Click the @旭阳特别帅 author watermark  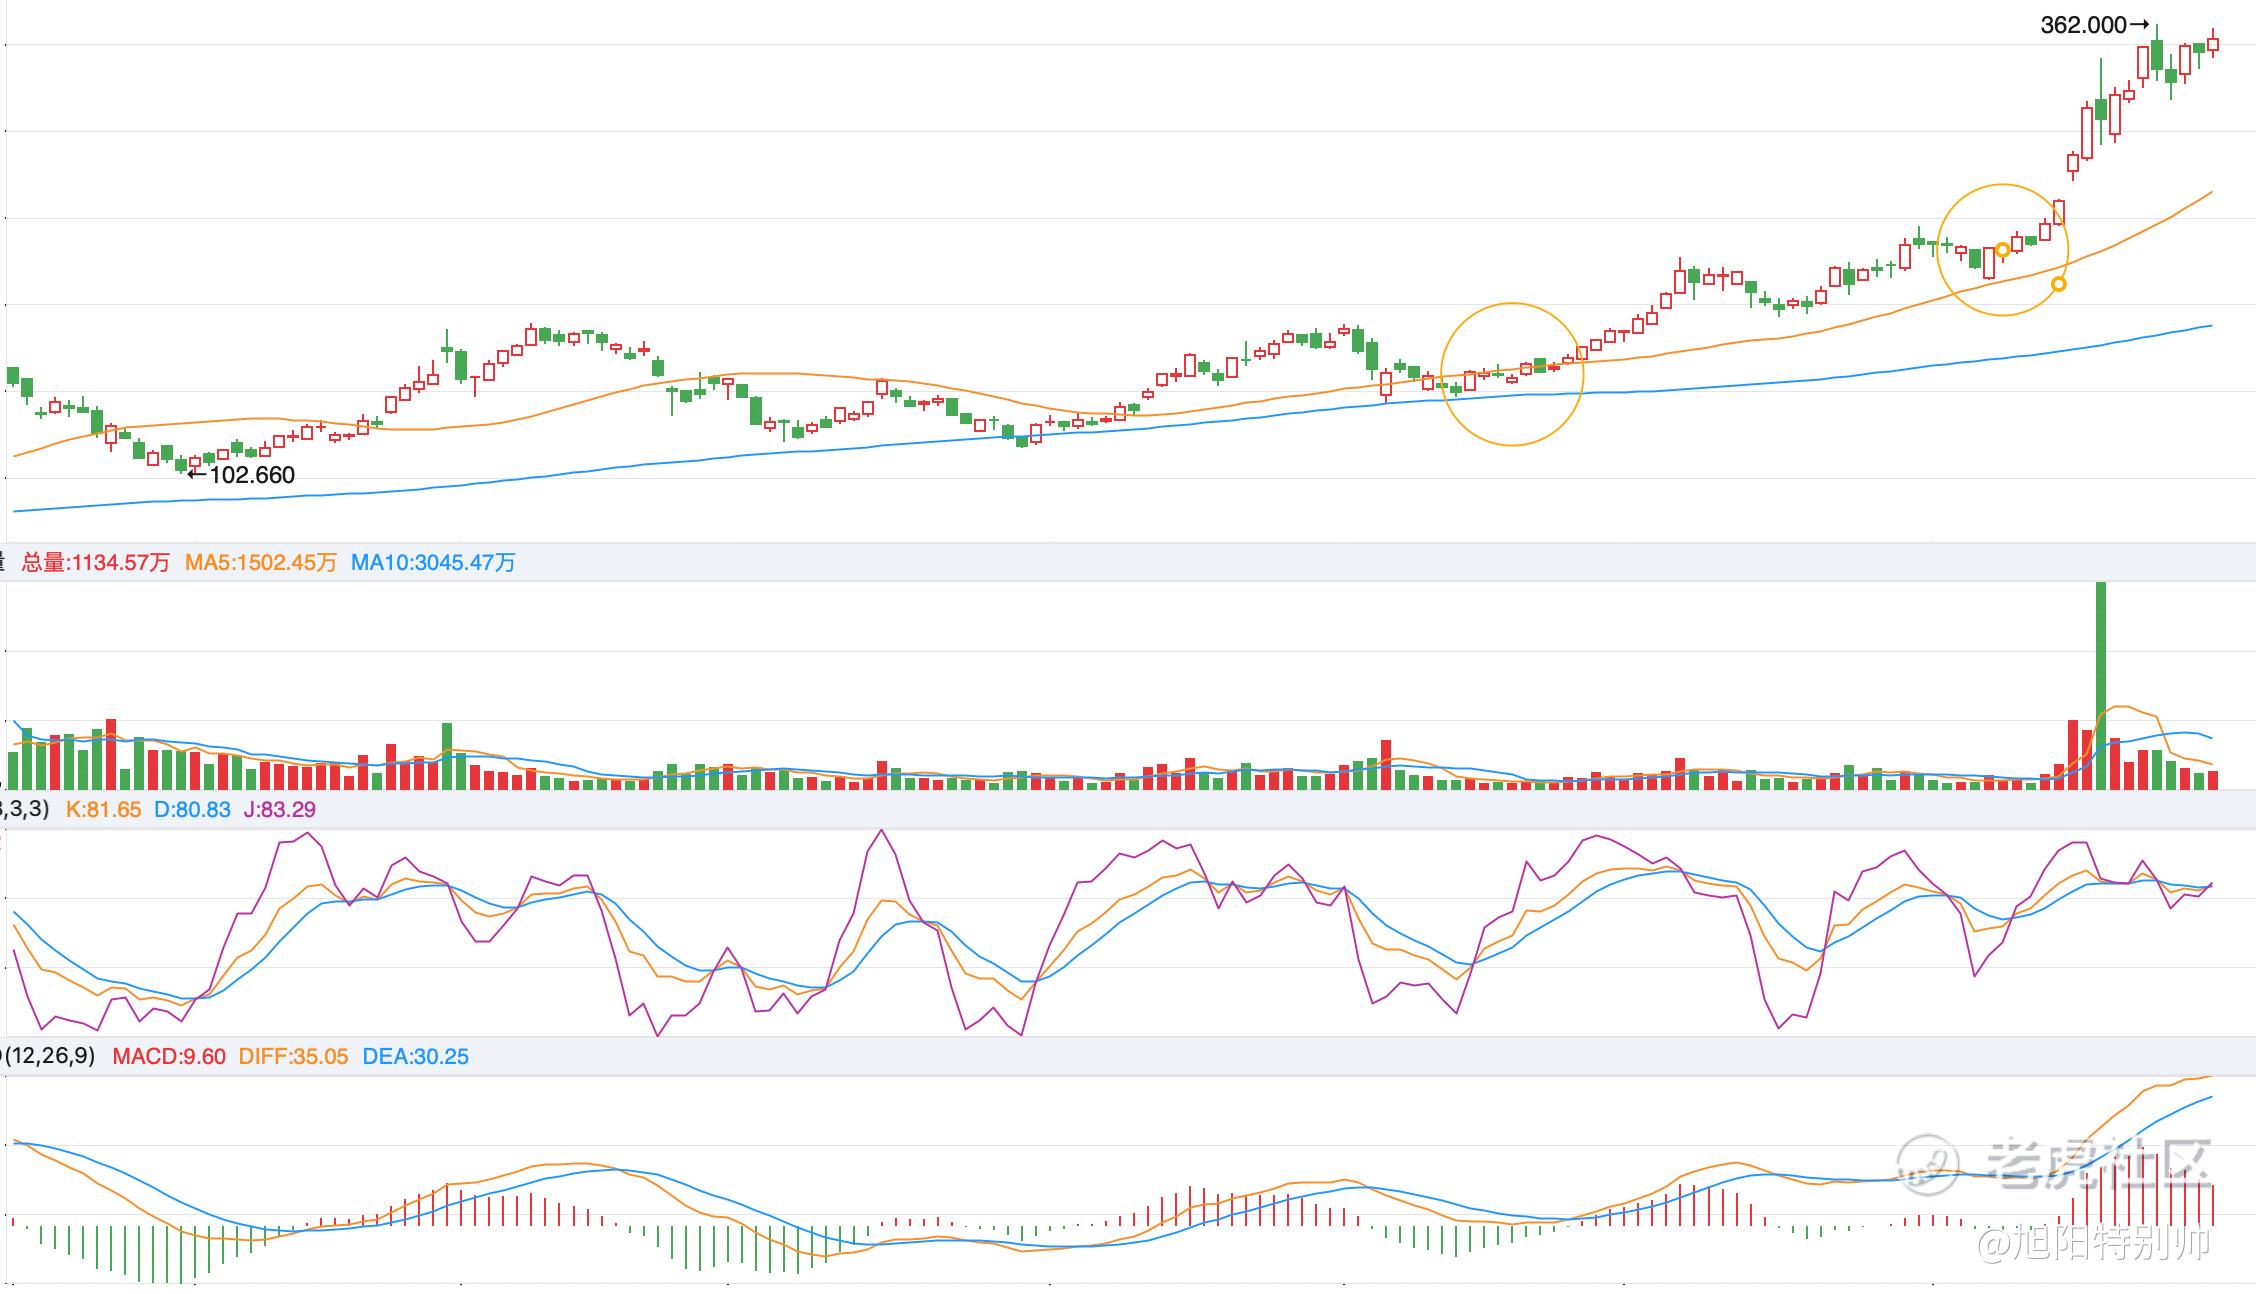(2094, 1242)
